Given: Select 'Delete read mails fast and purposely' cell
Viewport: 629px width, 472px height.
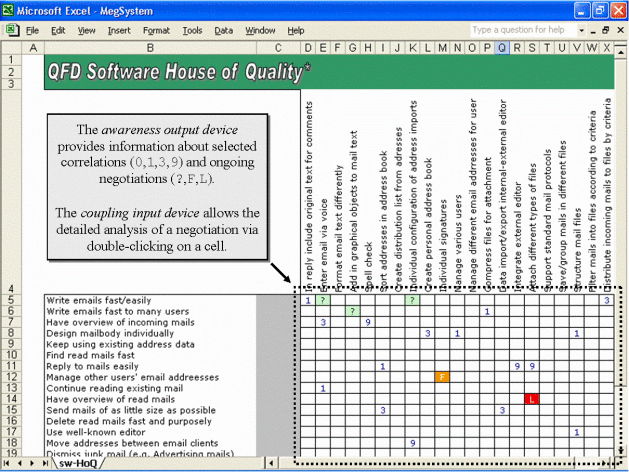Looking at the screenshot, I should click(x=150, y=421).
